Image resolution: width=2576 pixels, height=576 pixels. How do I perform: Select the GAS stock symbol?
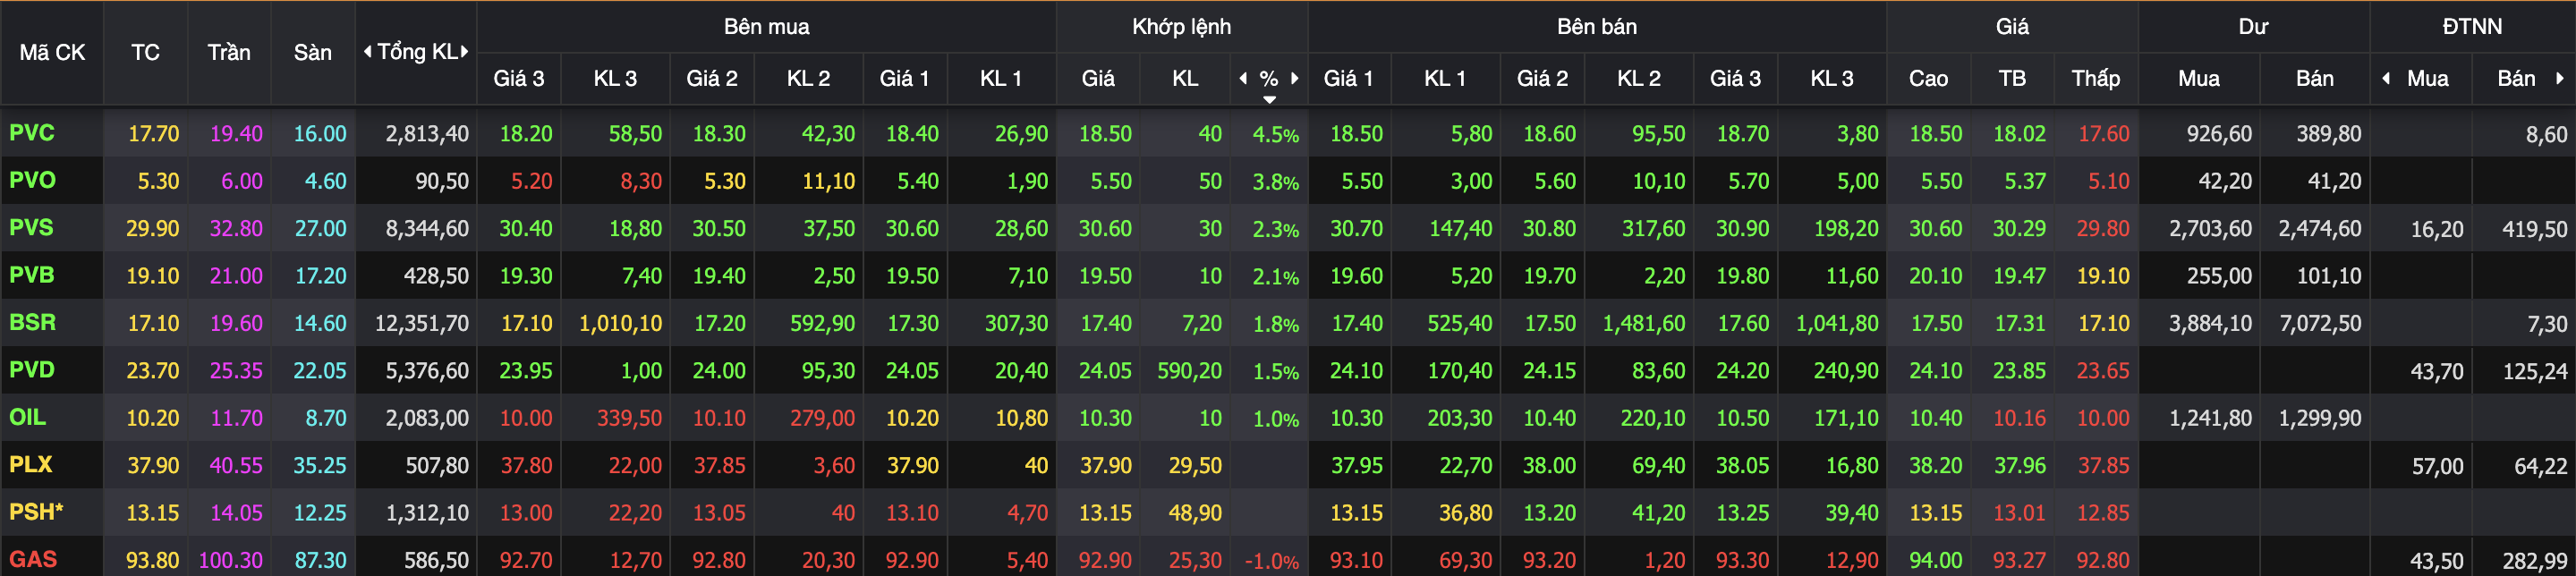(x=33, y=559)
